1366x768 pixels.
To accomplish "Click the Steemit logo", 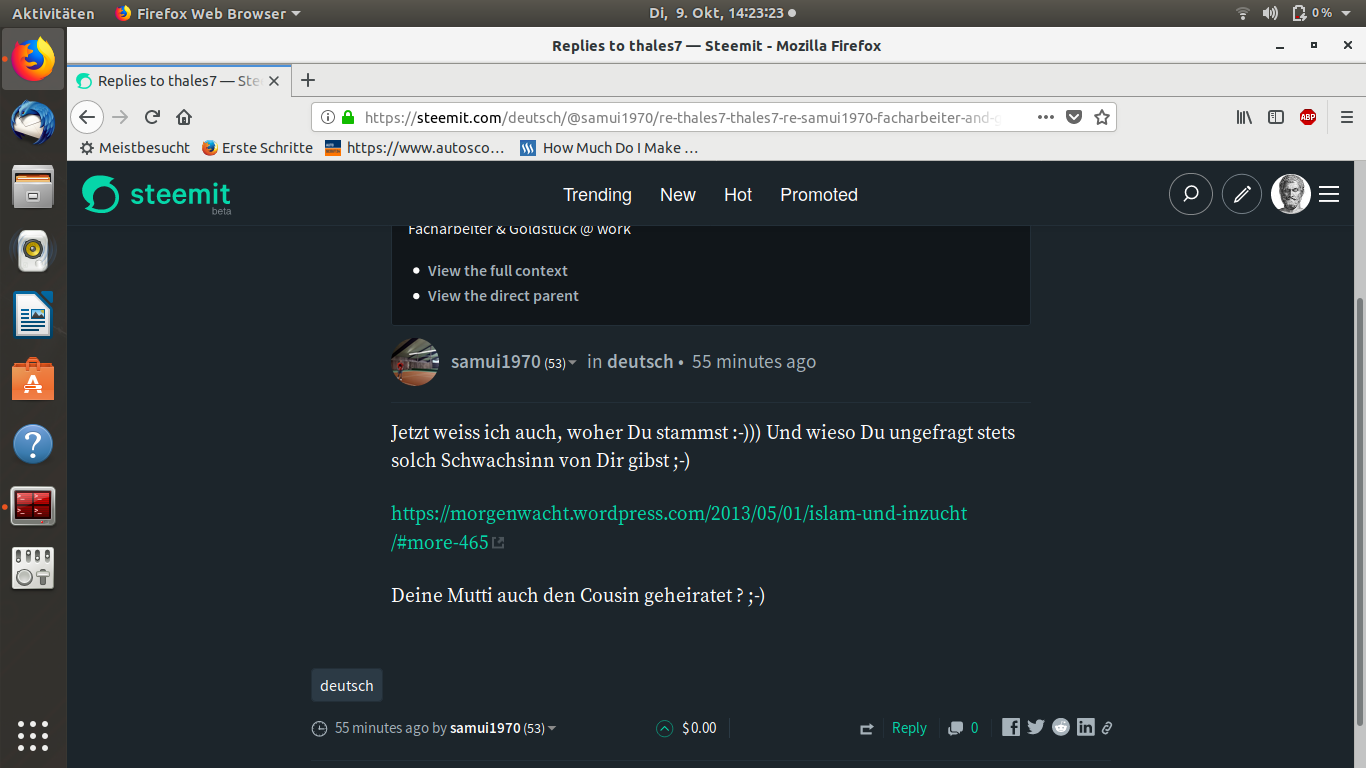I will tap(156, 194).
